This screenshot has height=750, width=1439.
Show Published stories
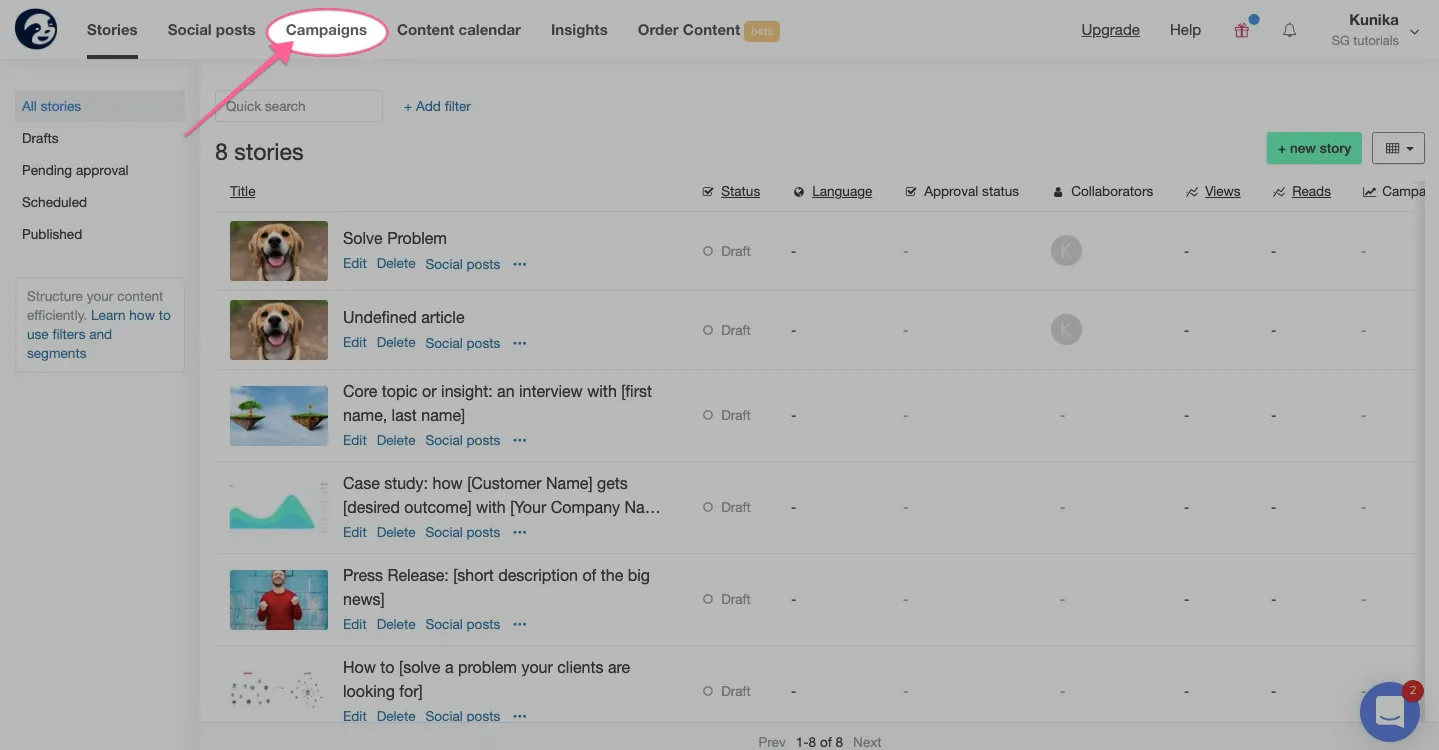pos(52,234)
